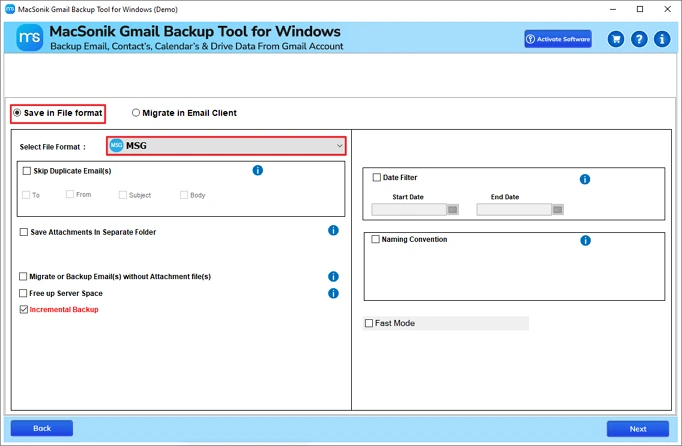Select Migrate in Email Client radio button
Image resolution: width=682 pixels, height=446 pixels.
(x=136, y=113)
